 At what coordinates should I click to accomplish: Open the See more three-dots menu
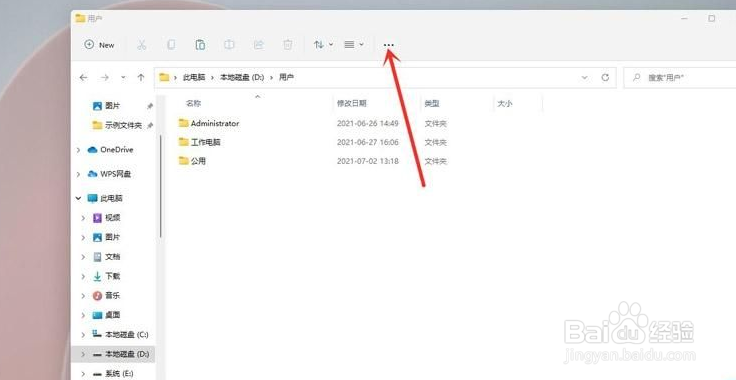coord(389,45)
